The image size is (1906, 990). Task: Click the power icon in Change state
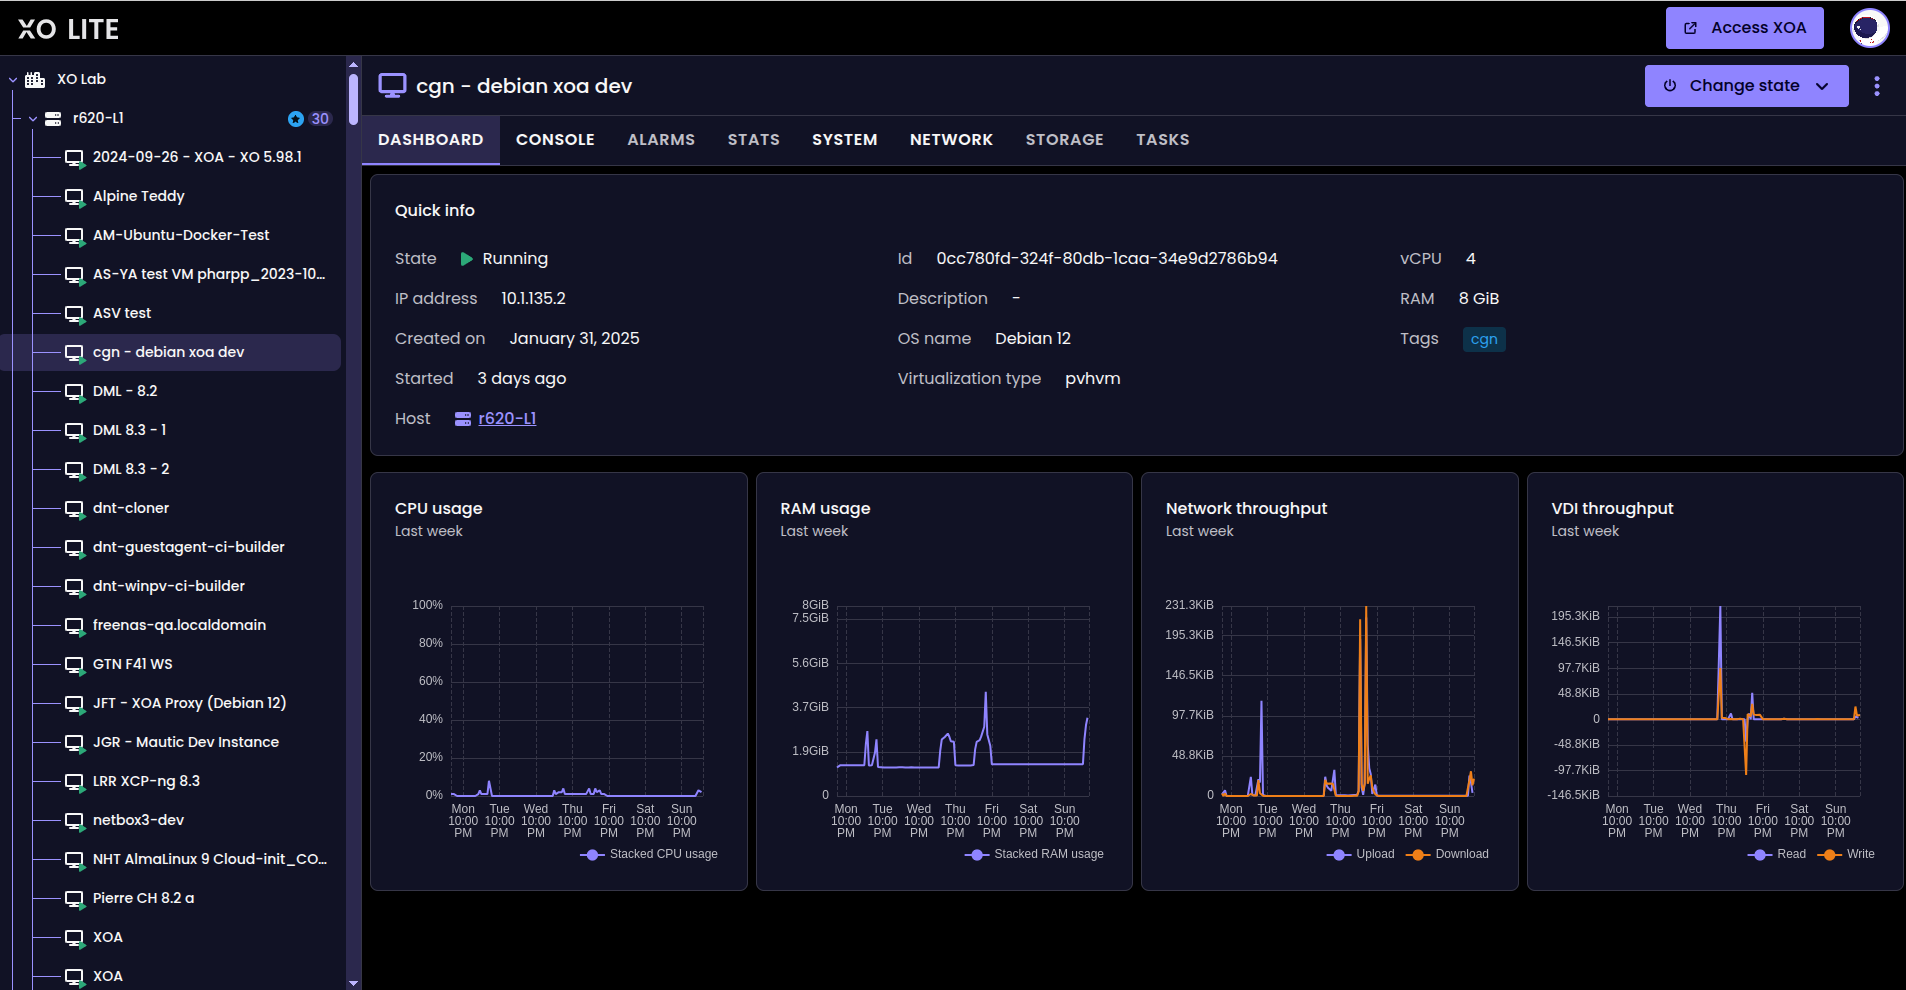(x=1670, y=86)
